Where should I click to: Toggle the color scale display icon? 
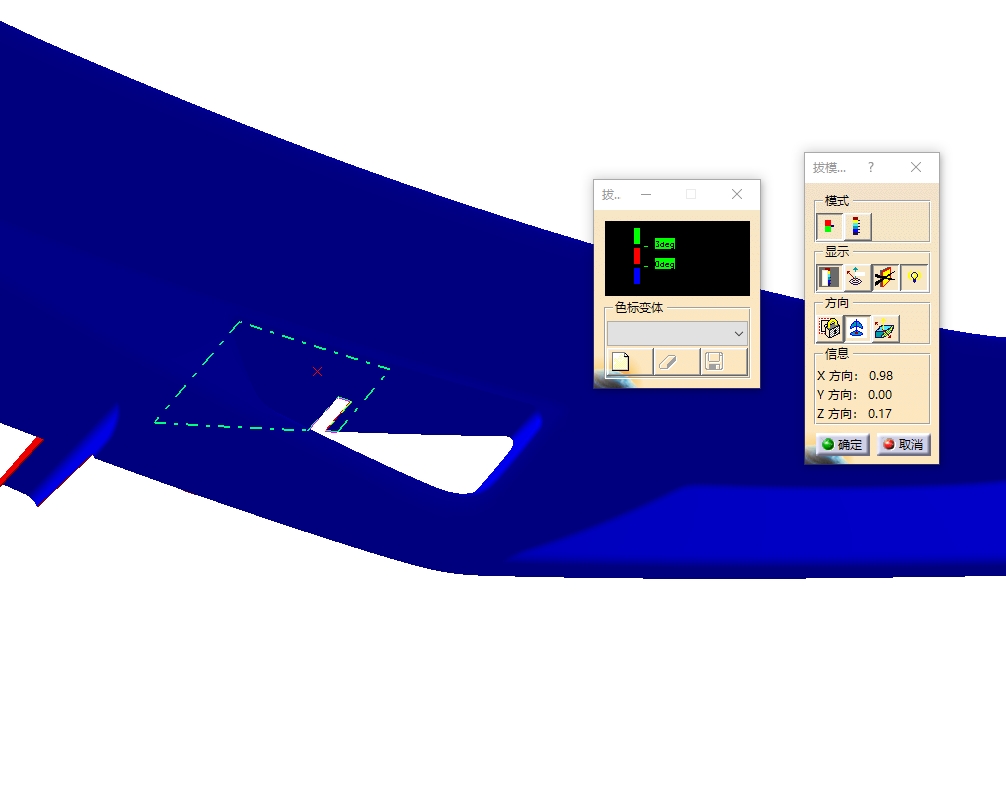pos(829,278)
